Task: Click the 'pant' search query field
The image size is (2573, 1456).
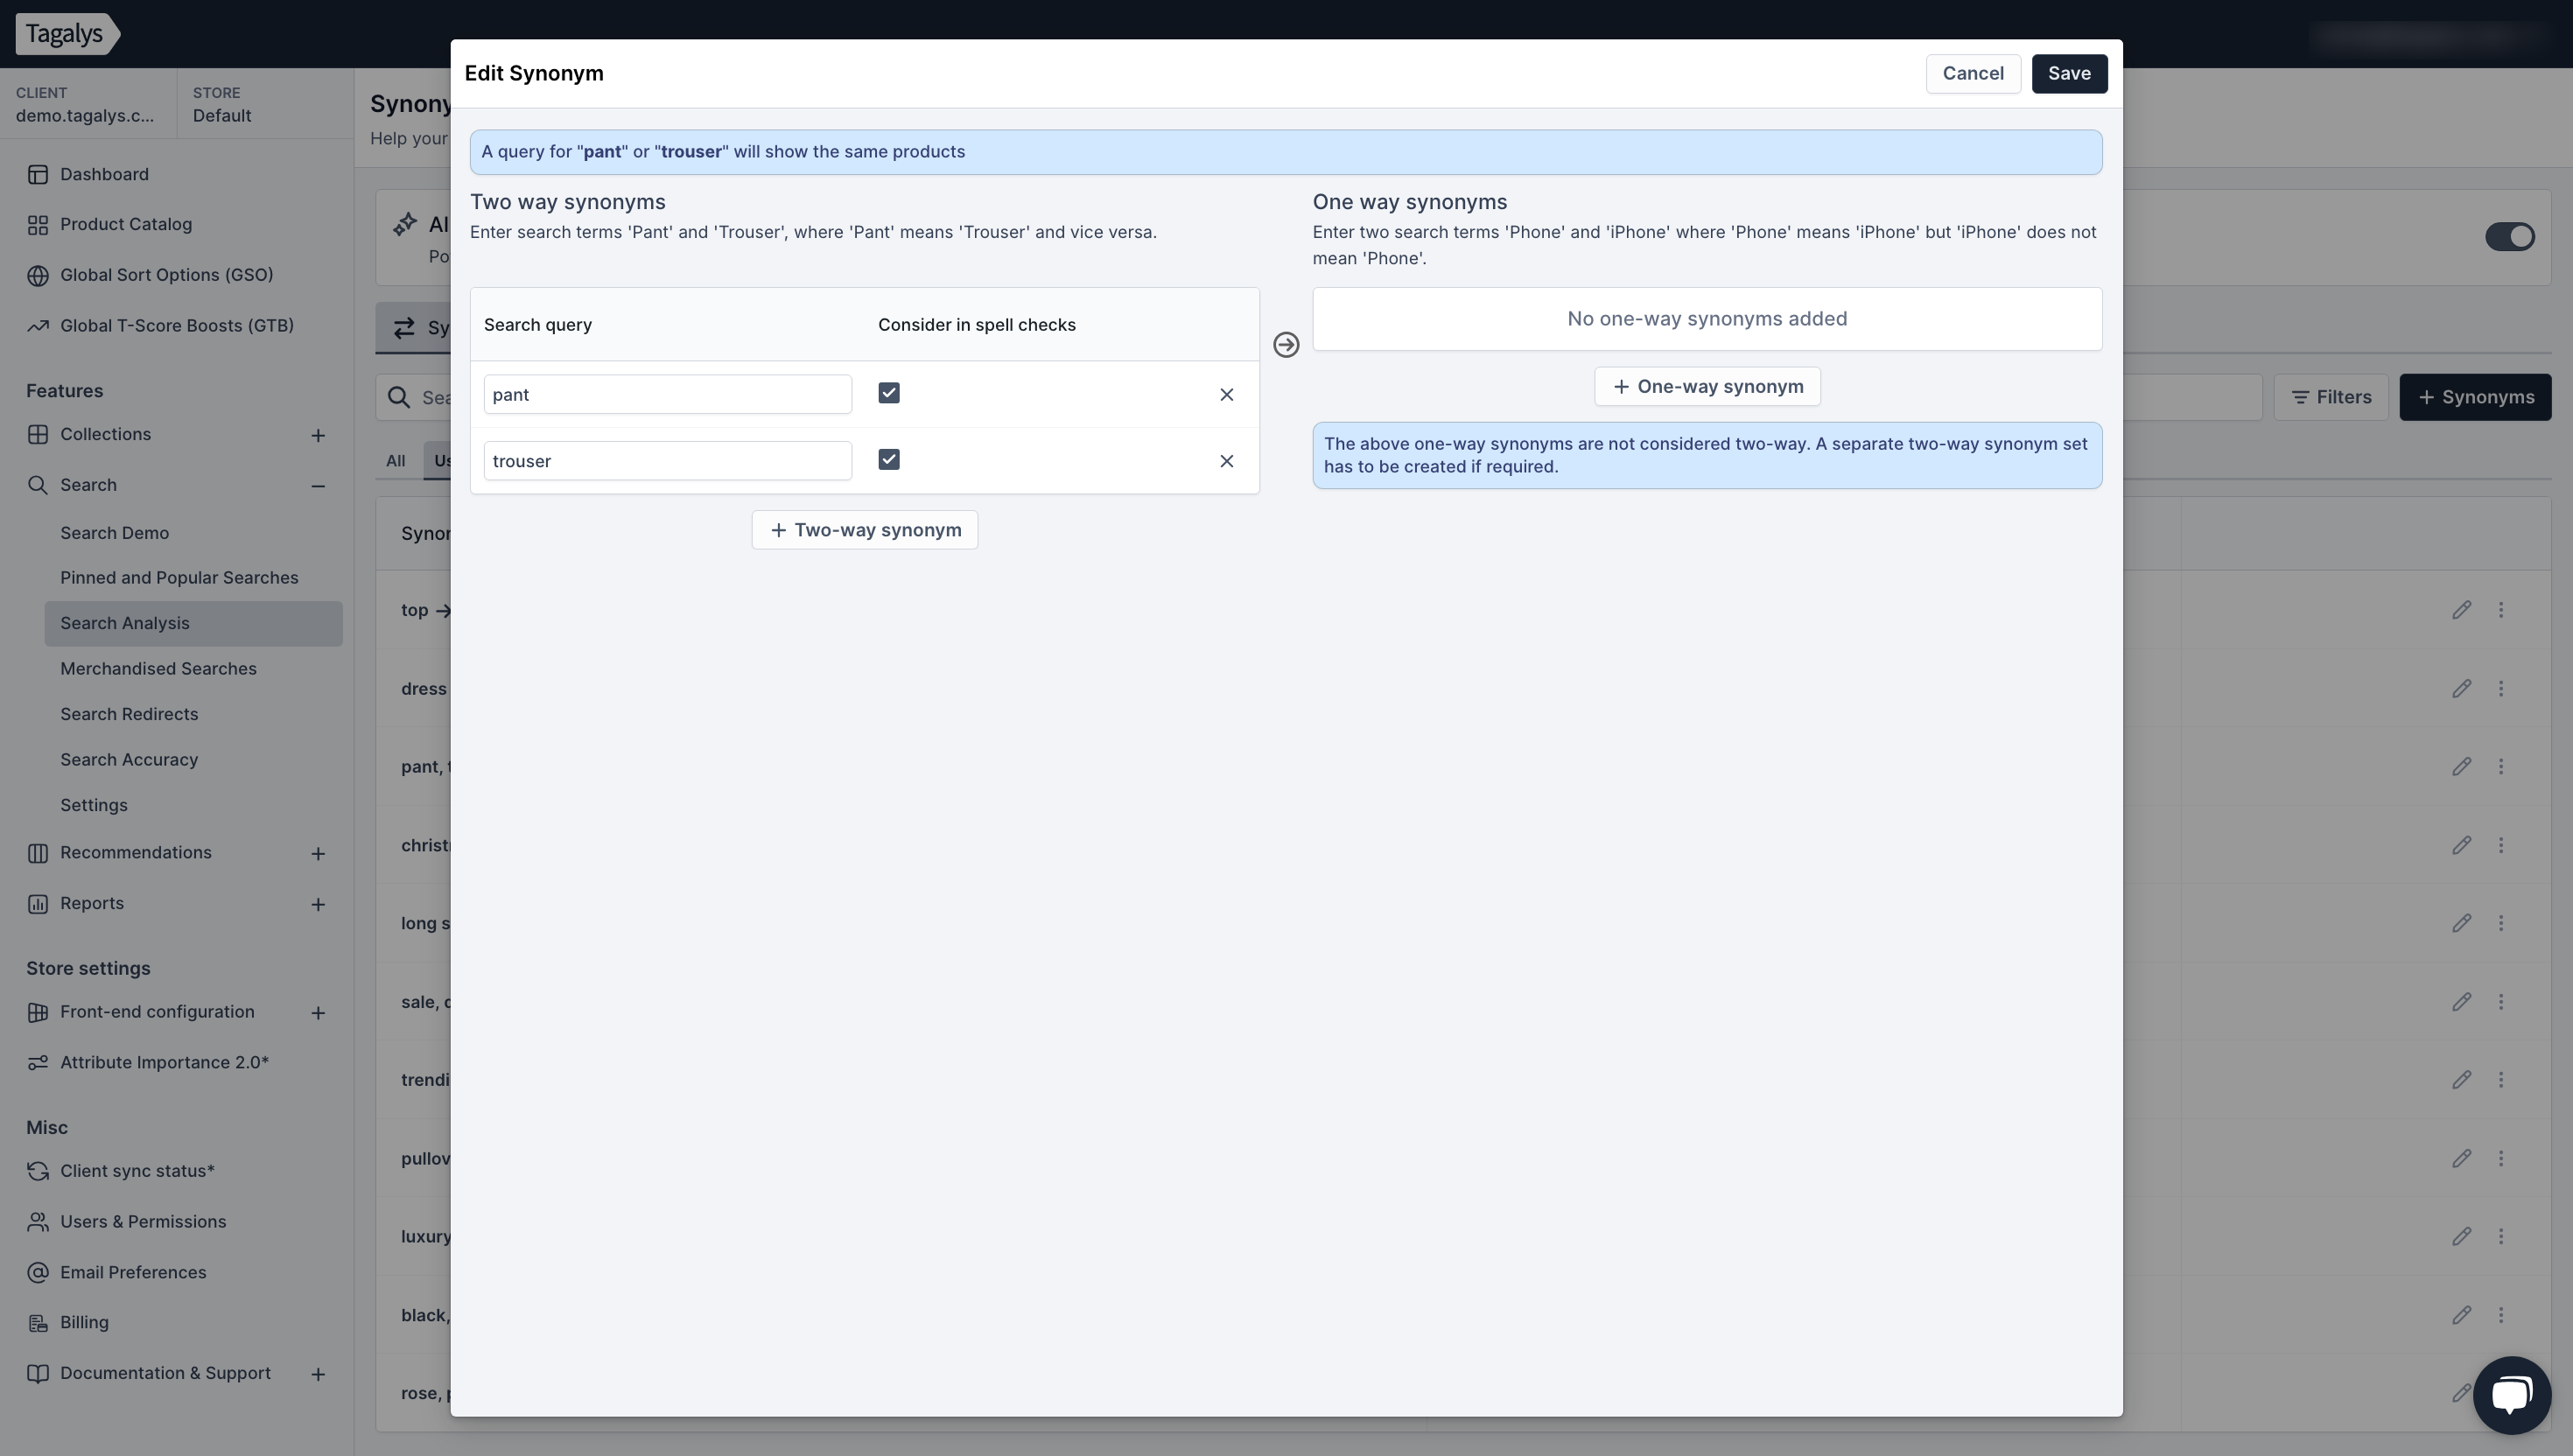Action: pyautogui.click(x=667, y=394)
